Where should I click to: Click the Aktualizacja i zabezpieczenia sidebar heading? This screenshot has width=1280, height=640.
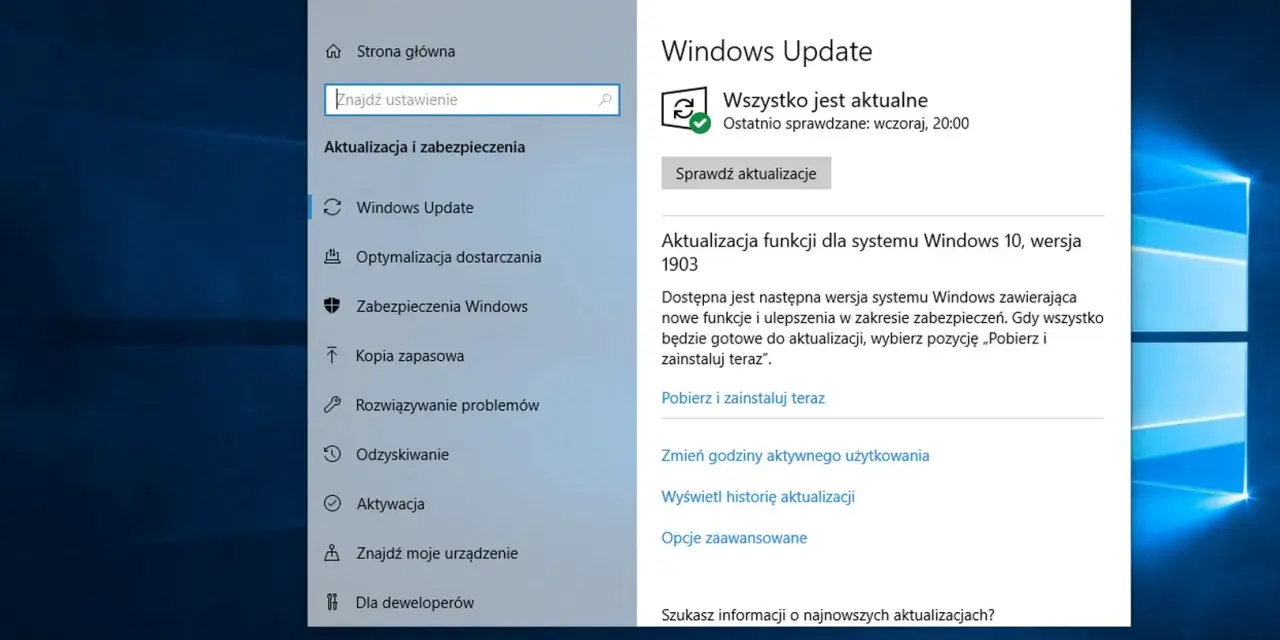click(424, 147)
